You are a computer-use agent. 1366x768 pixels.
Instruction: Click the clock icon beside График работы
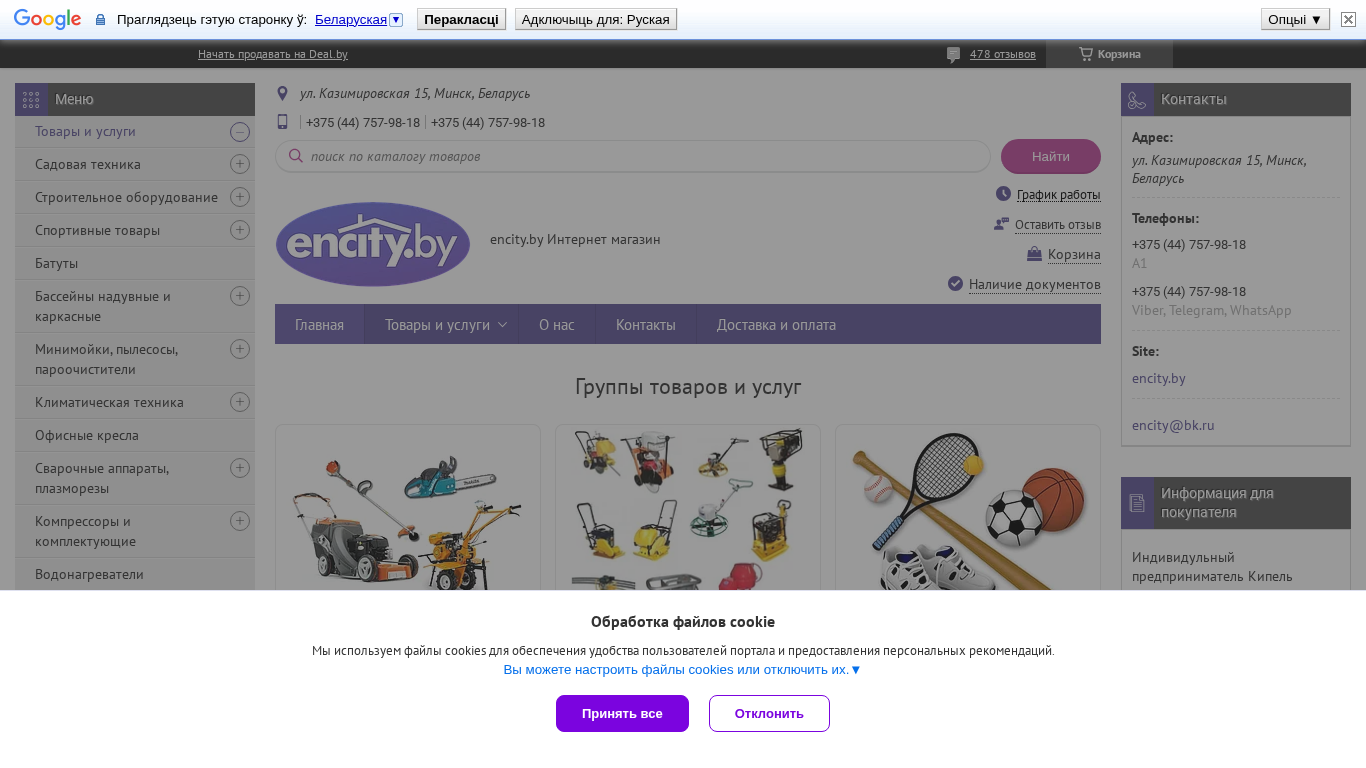1003,194
